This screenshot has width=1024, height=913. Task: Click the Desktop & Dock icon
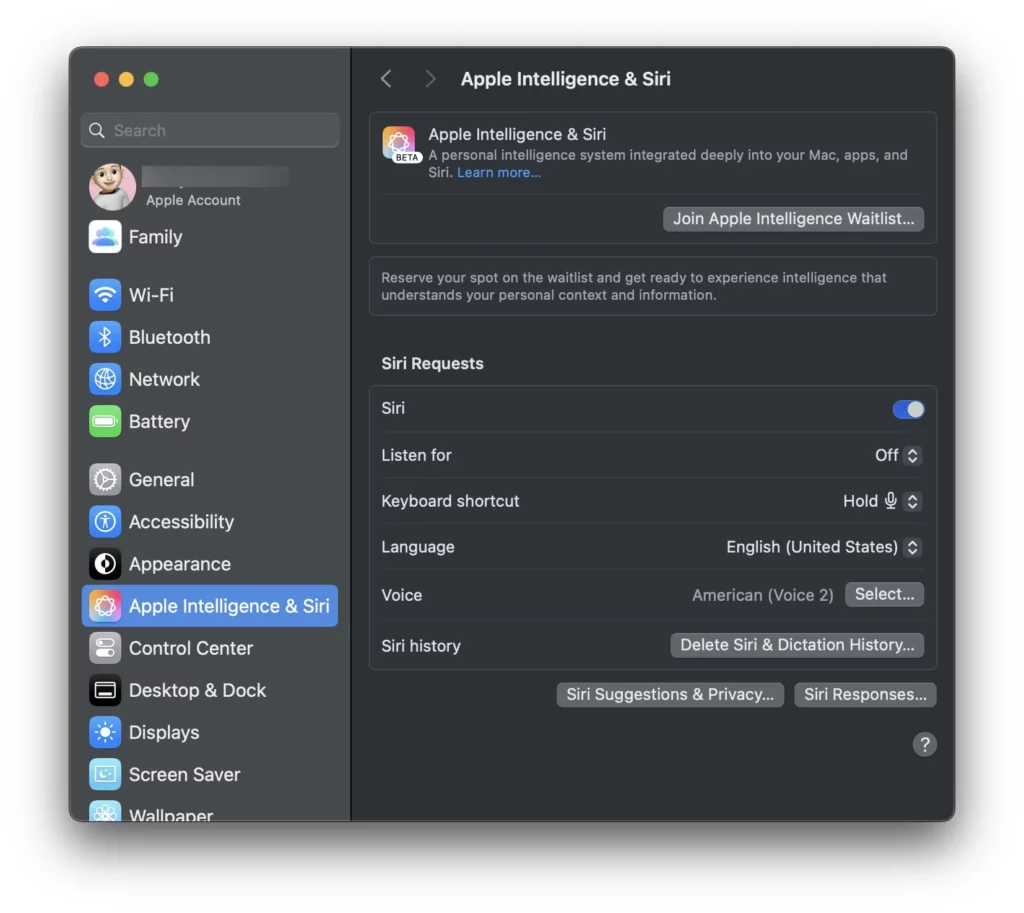104,690
